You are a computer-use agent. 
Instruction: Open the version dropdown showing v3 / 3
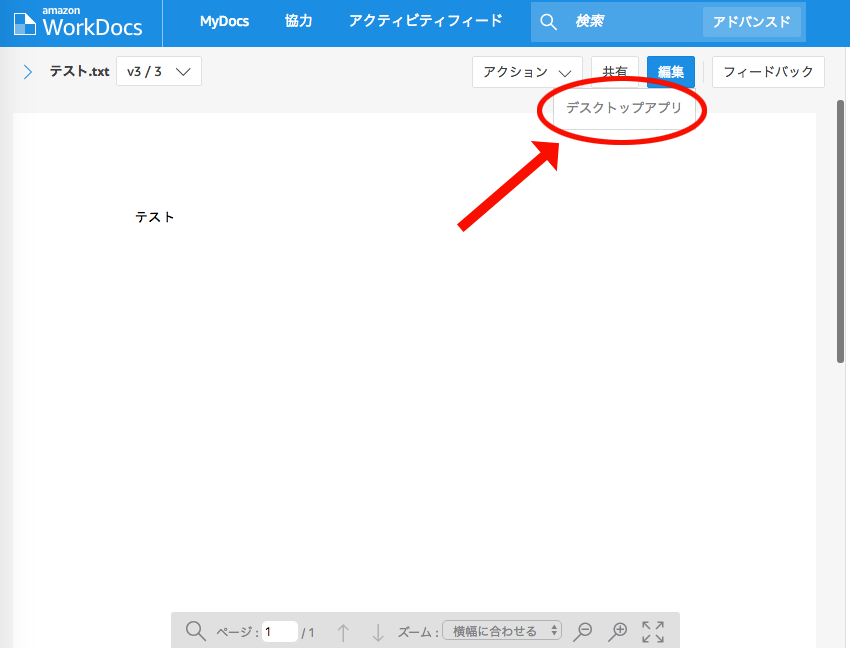(x=158, y=71)
